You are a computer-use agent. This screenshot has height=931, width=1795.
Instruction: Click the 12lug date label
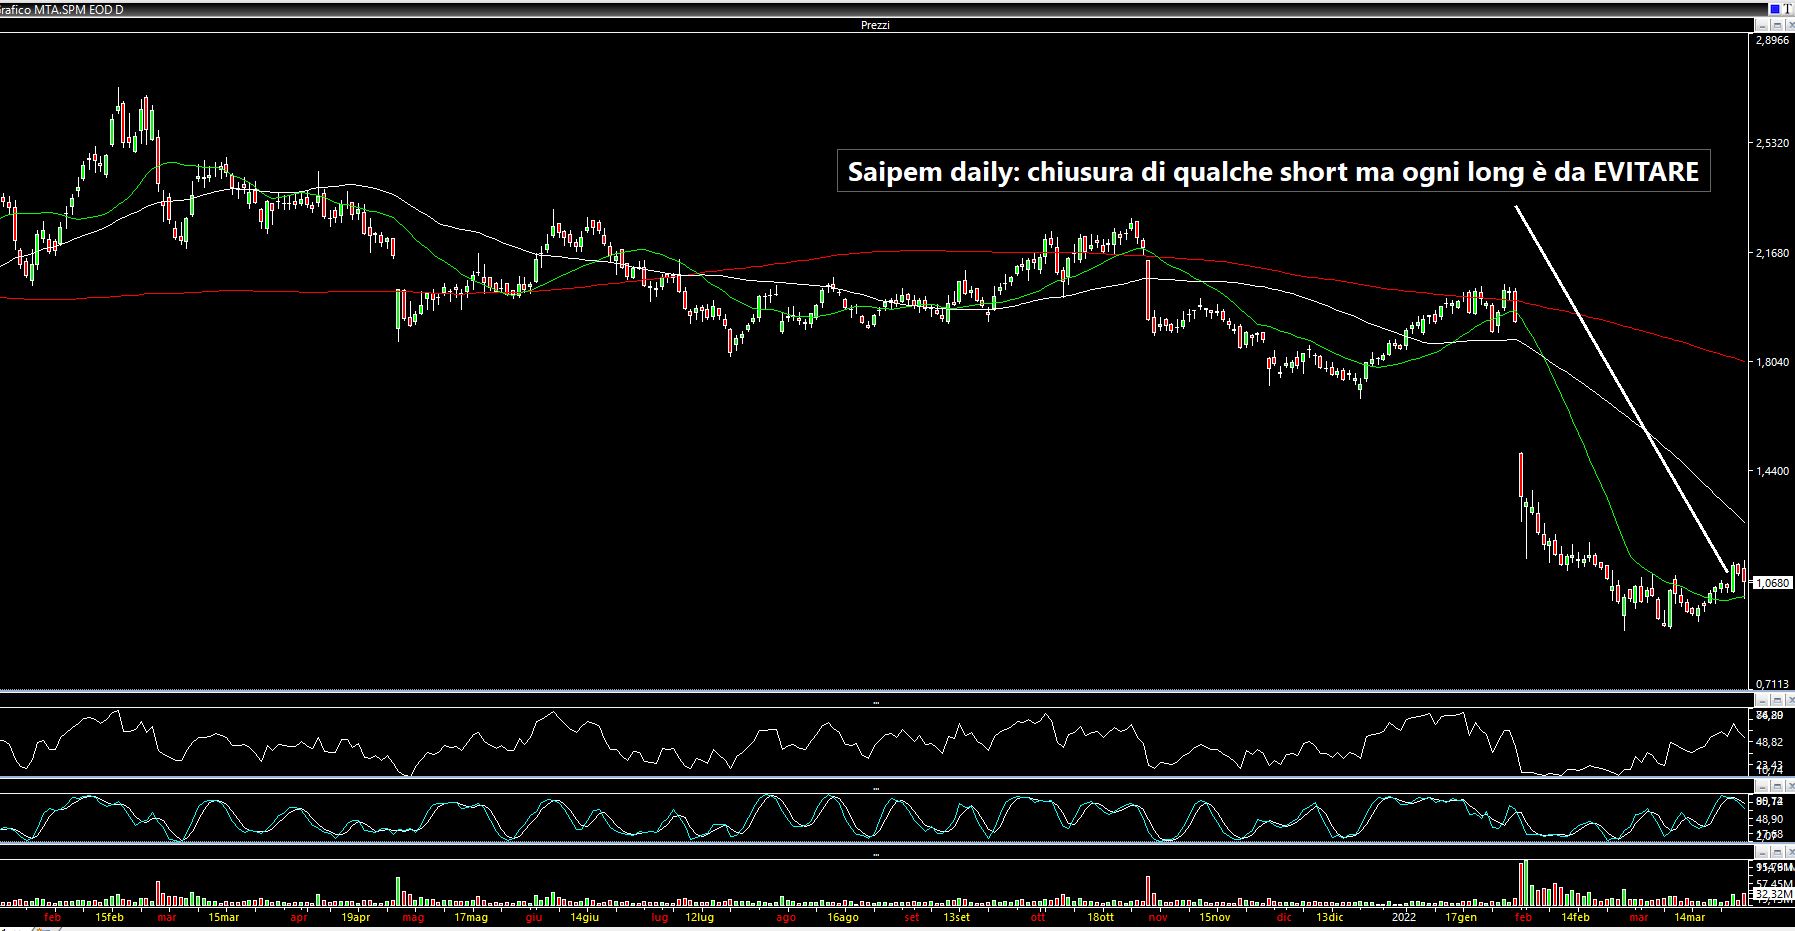pos(700,917)
